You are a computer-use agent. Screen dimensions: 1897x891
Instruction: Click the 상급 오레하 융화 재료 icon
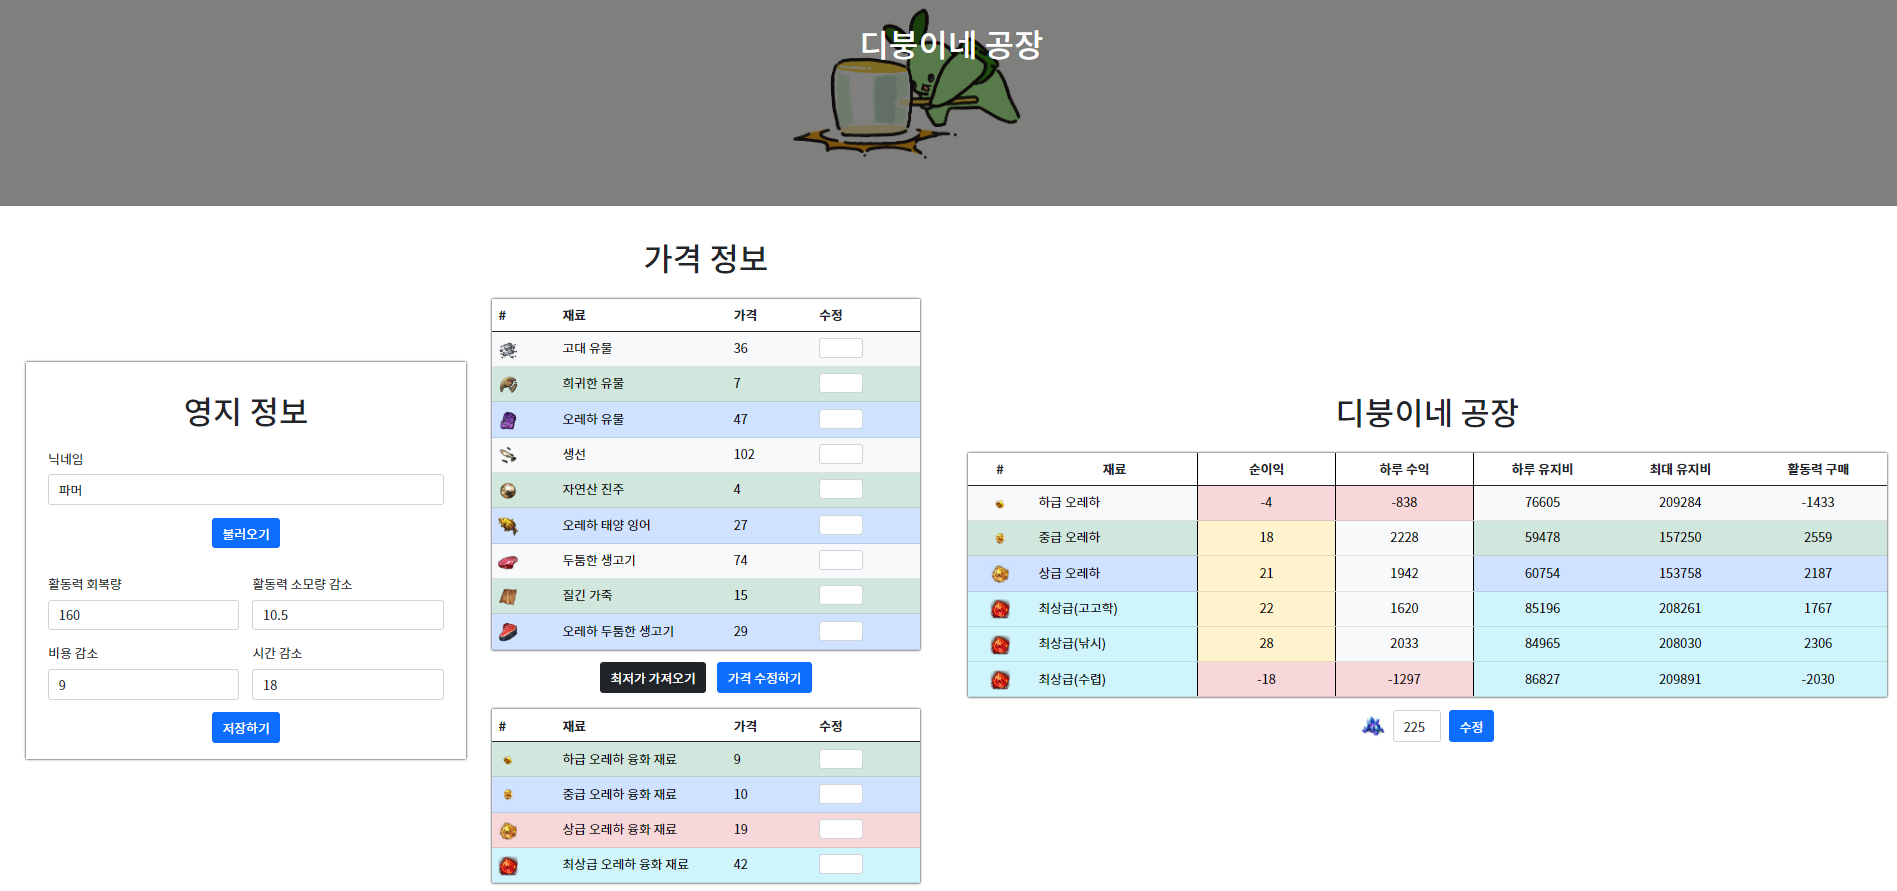(508, 830)
